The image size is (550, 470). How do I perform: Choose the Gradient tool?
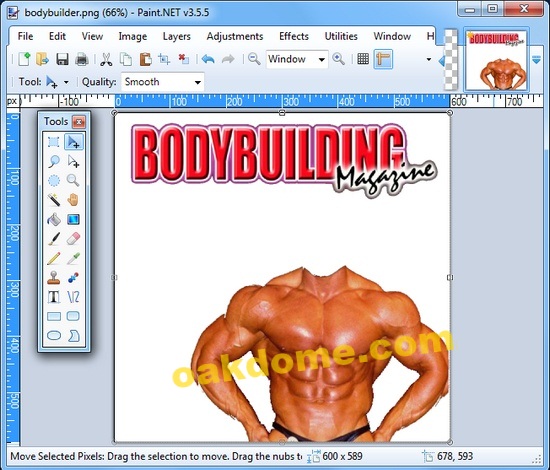point(73,220)
